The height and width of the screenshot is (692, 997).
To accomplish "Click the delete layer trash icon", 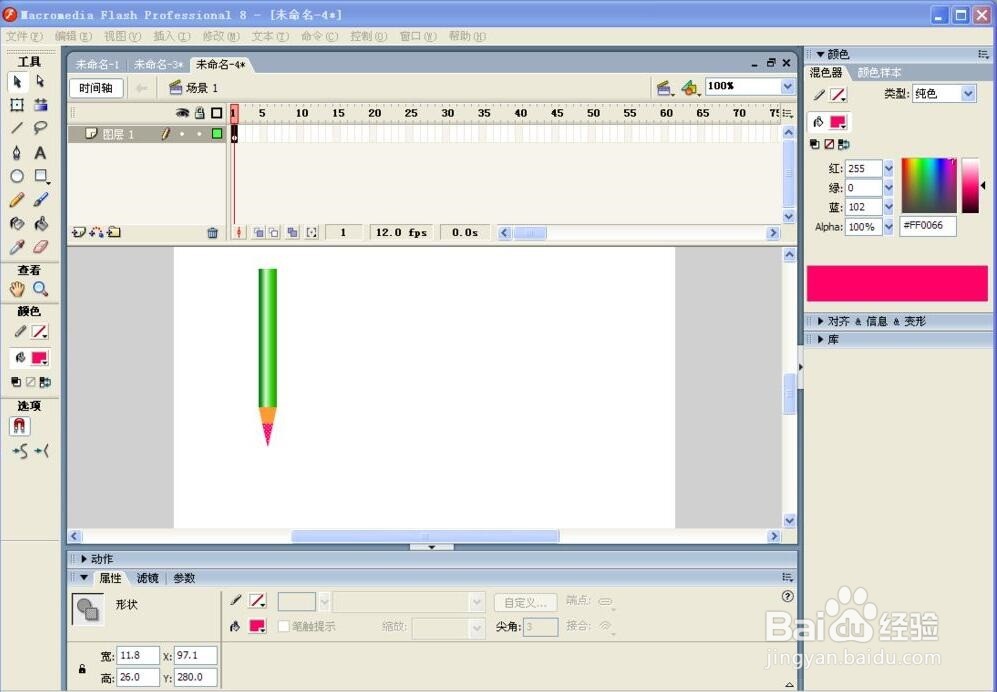I will [212, 233].
